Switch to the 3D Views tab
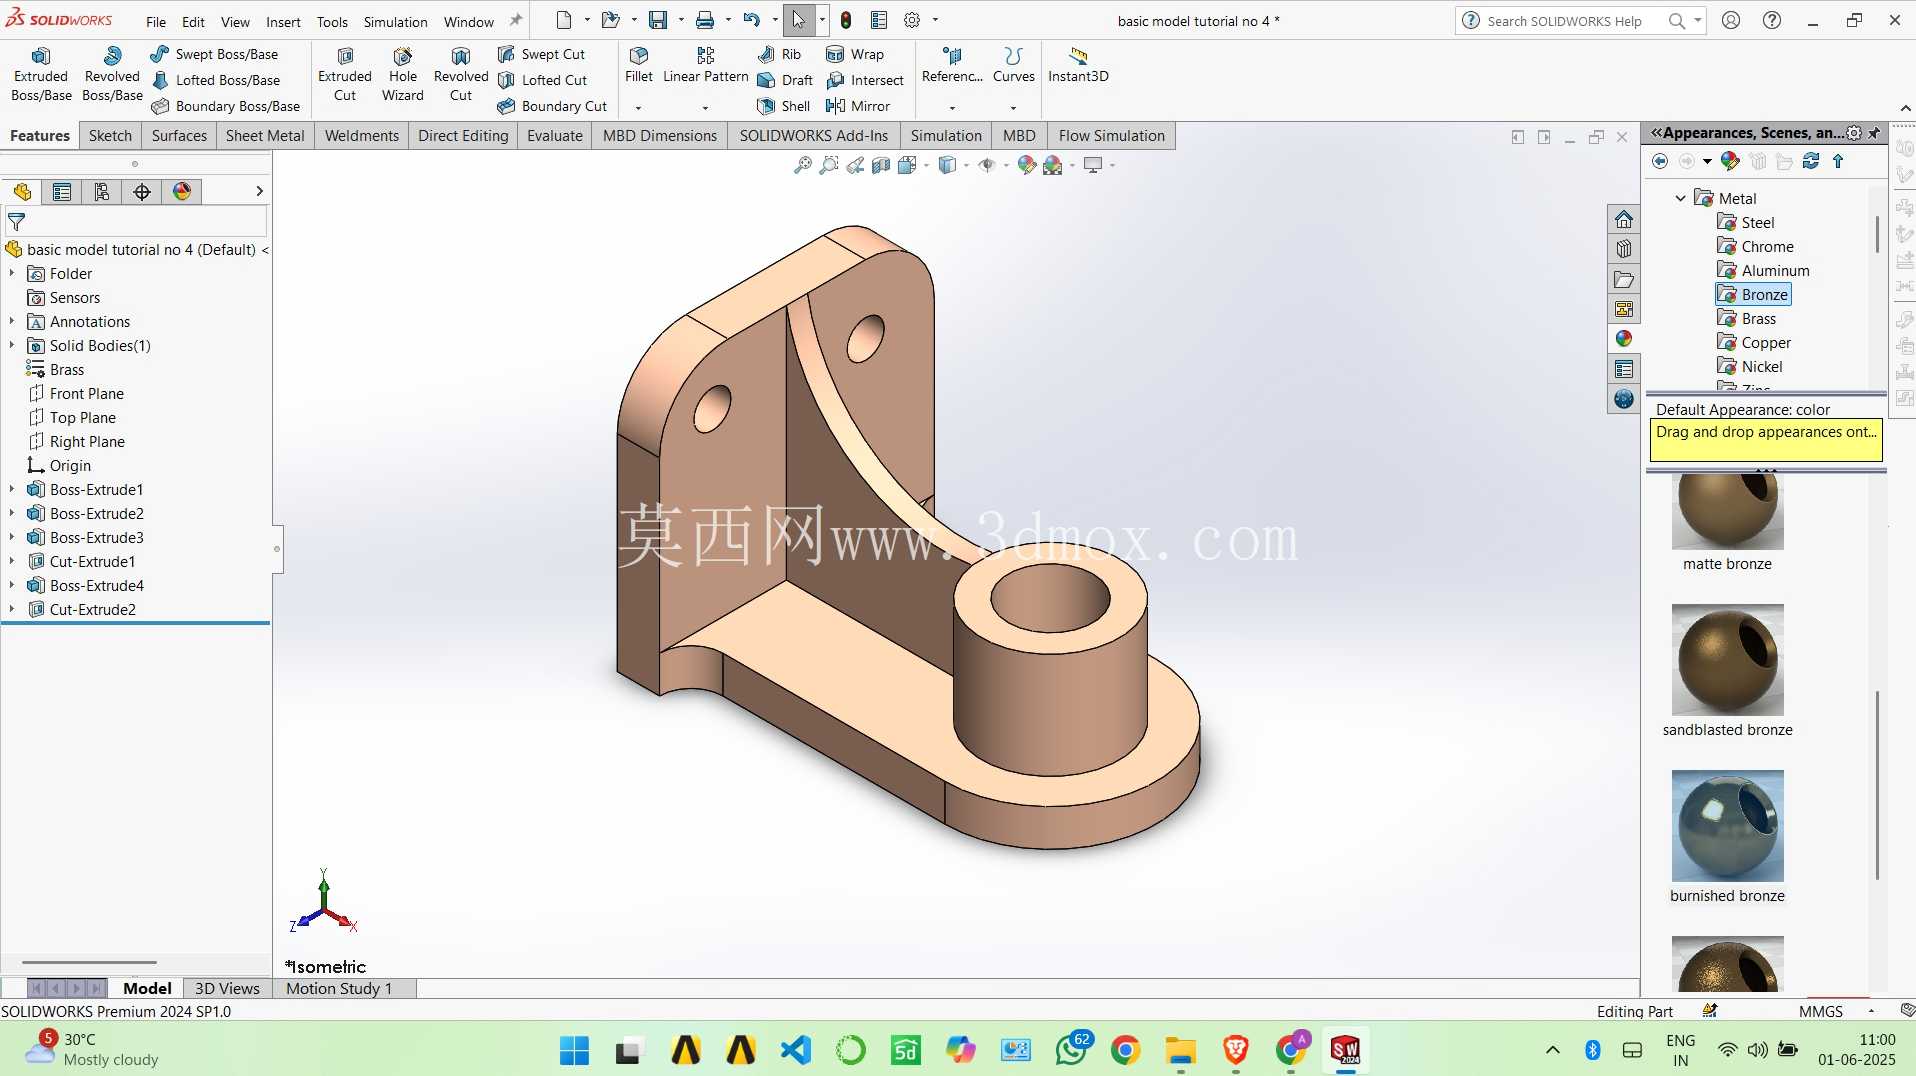1916x1076 pixels. pyautogui.click(x=227, y=988)
